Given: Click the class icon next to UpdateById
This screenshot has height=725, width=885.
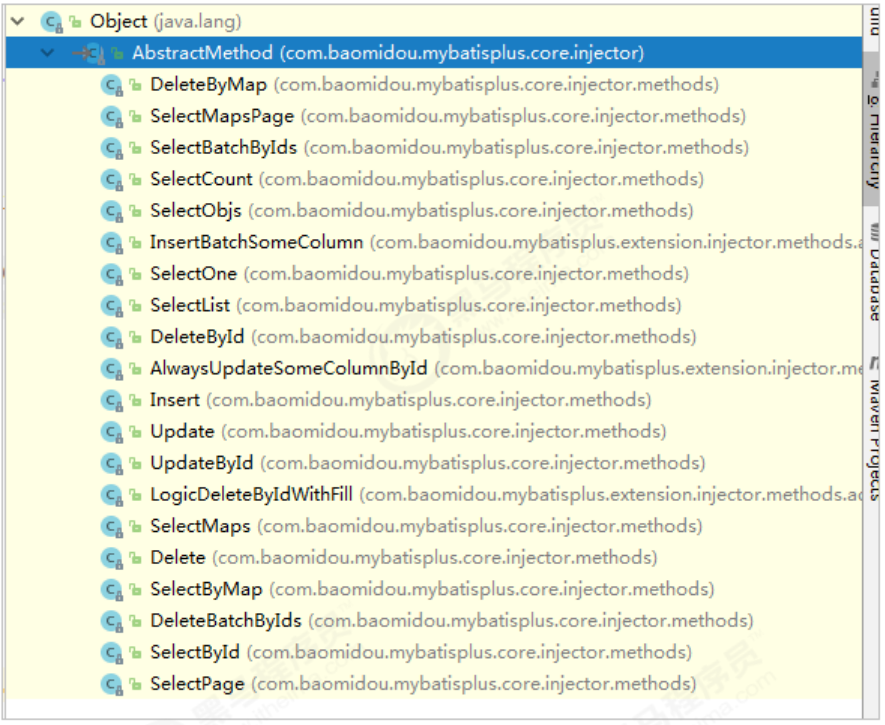Looking at the screenshot, I should 110,464.
